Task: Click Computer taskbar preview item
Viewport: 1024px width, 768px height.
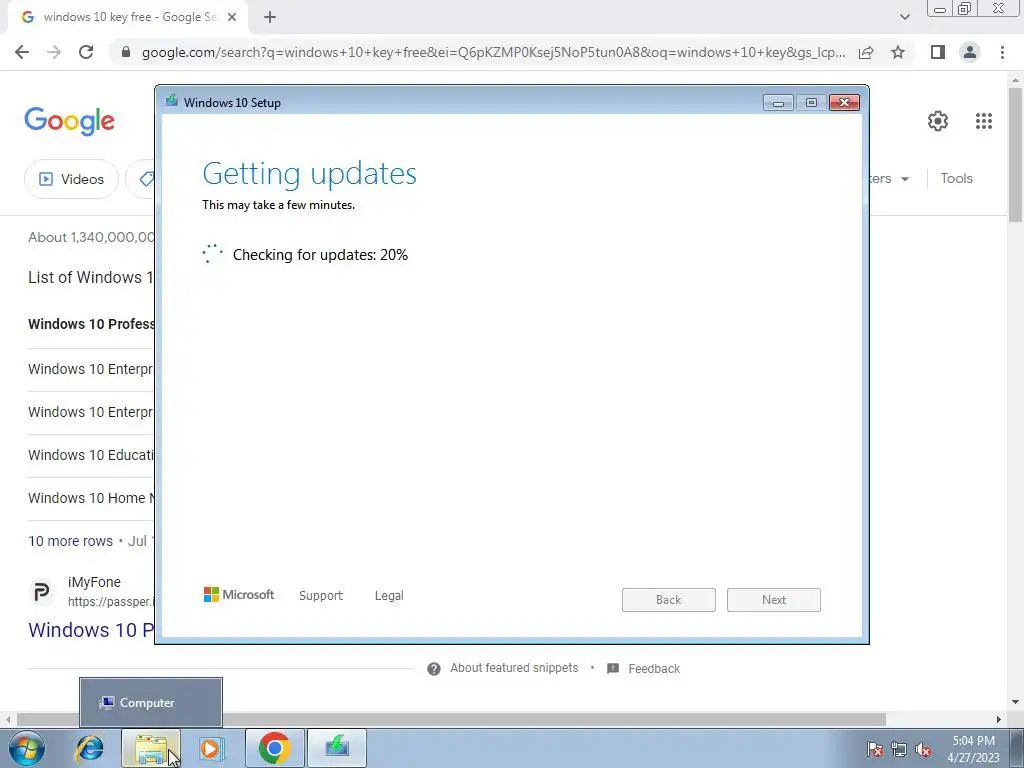Action: click(x=151, y=703)
